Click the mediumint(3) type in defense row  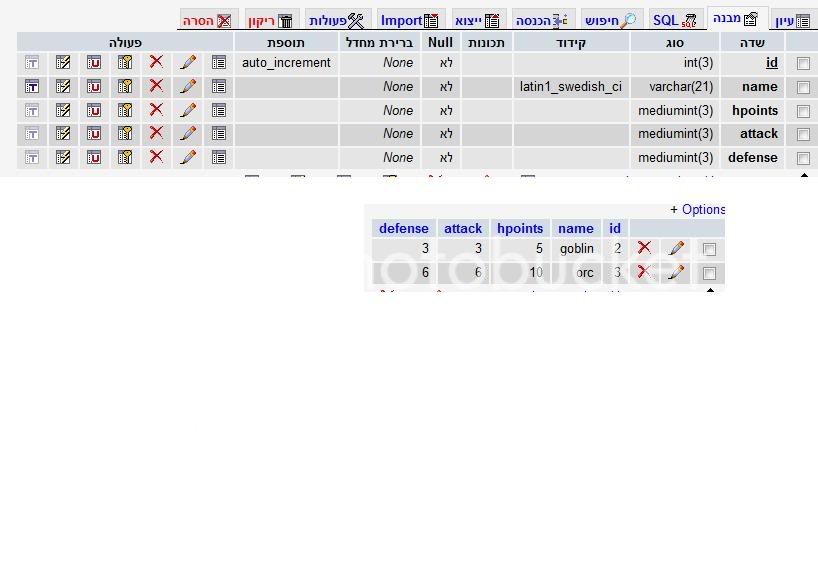[x=676, y=158]
